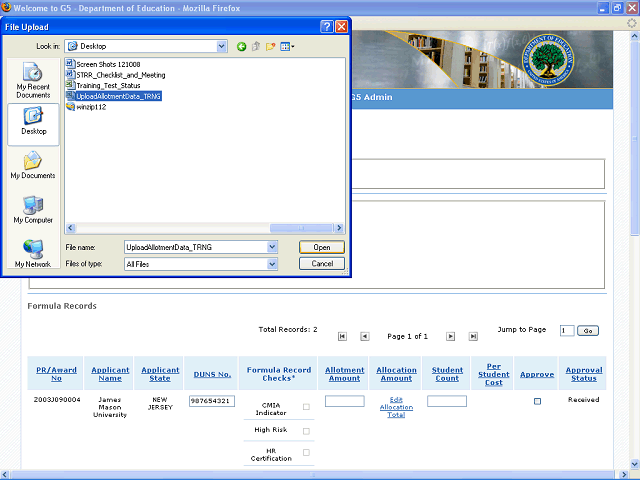Open the Edit Allocation Total link
640x480 pixels.
coord(396,407)
